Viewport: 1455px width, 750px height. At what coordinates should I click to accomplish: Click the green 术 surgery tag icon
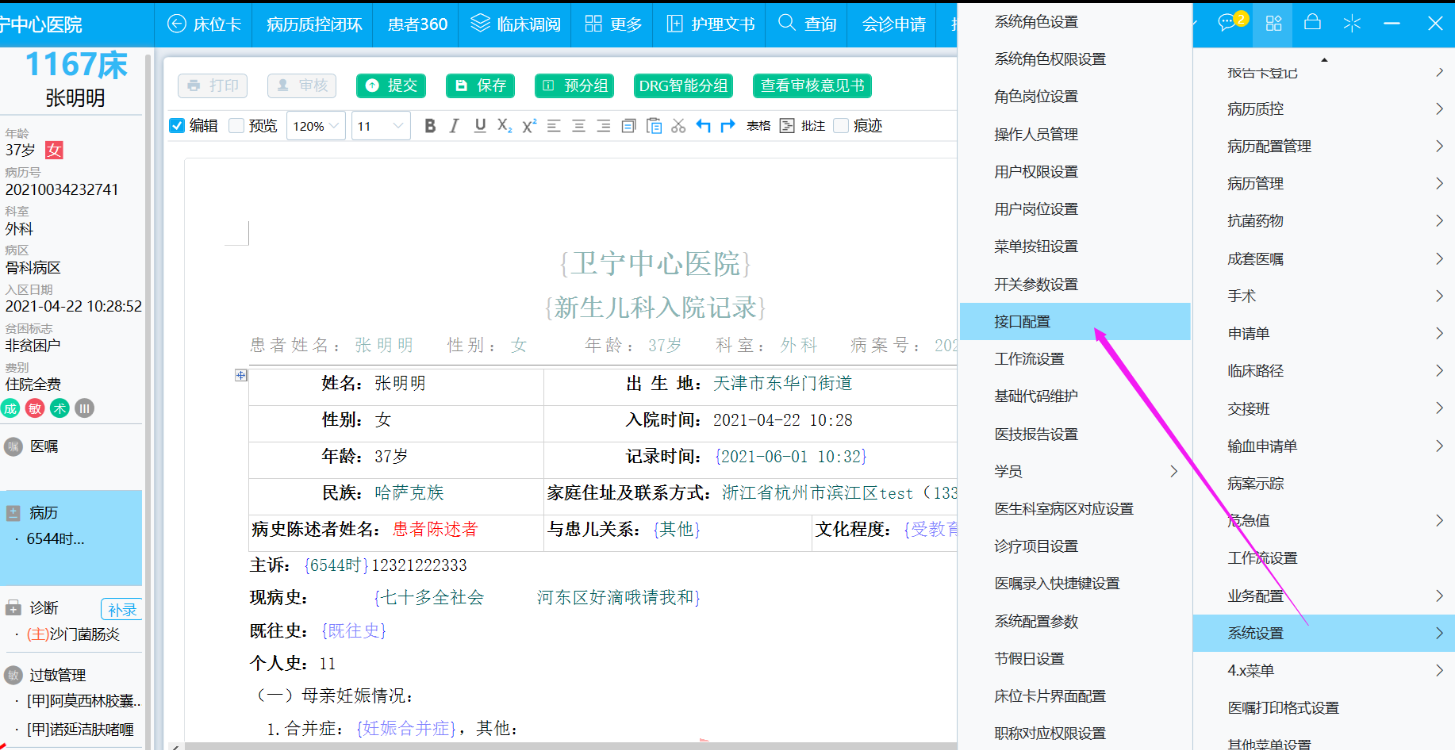pos(60,407)
